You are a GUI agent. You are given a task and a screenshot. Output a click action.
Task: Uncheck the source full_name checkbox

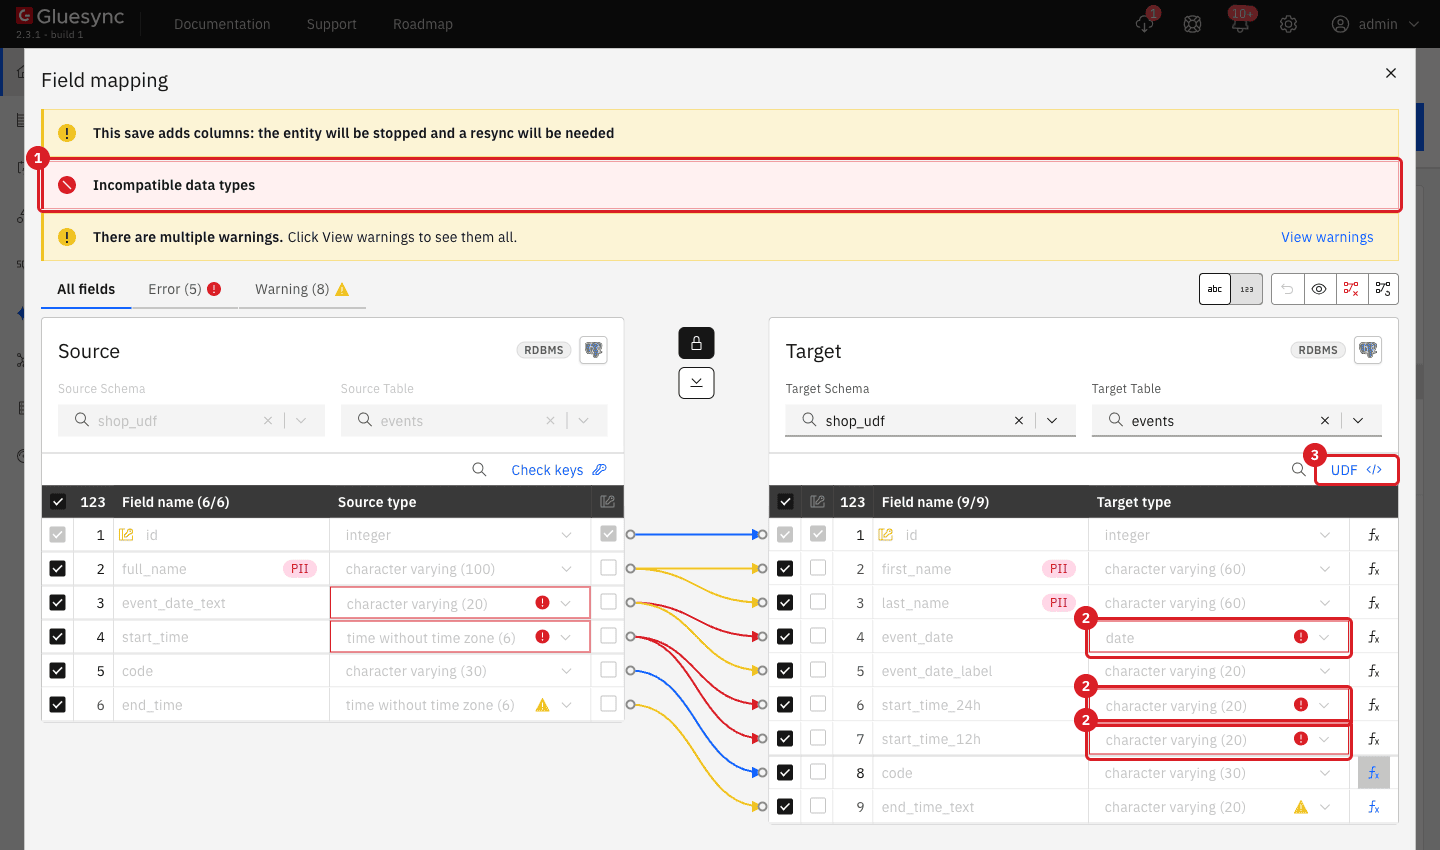tap(58, 569)
